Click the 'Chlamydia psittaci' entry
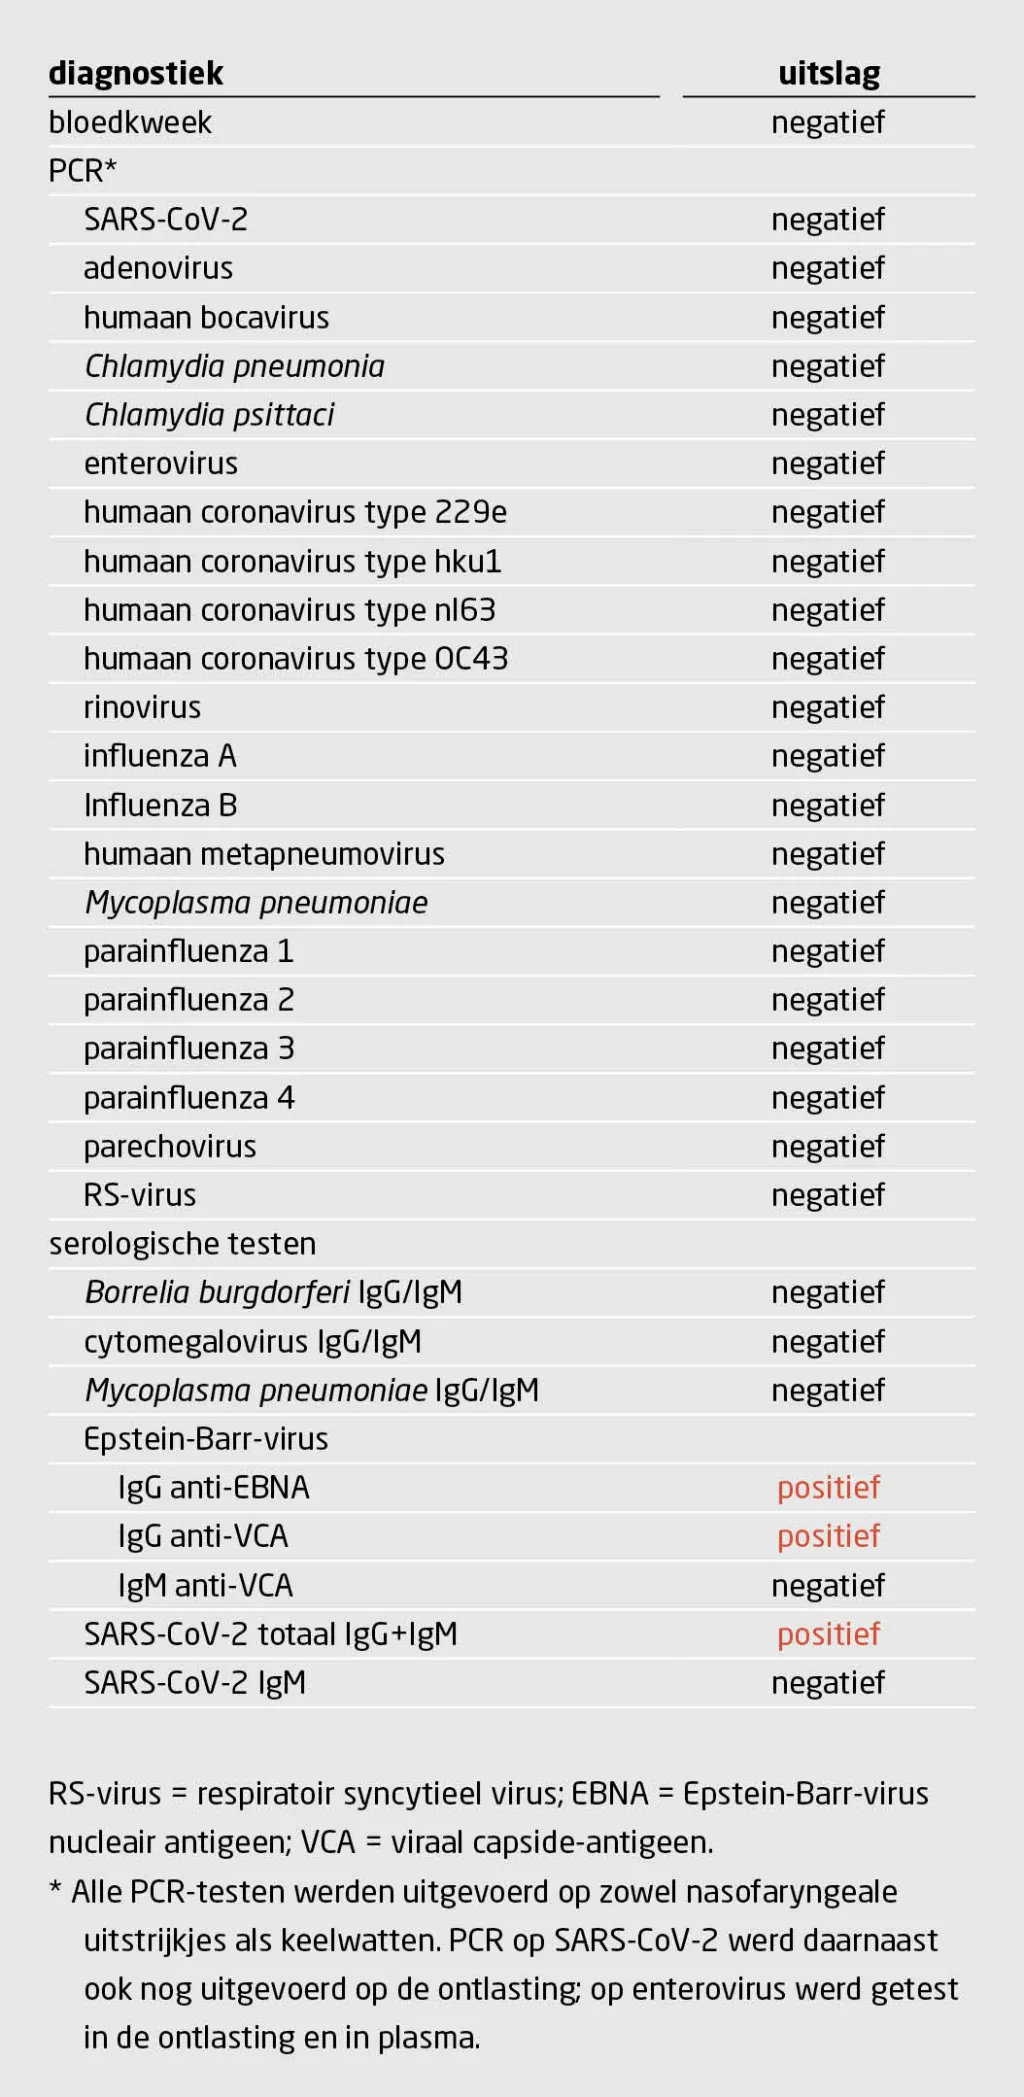1024x2097 pixels. click(209, 414)
